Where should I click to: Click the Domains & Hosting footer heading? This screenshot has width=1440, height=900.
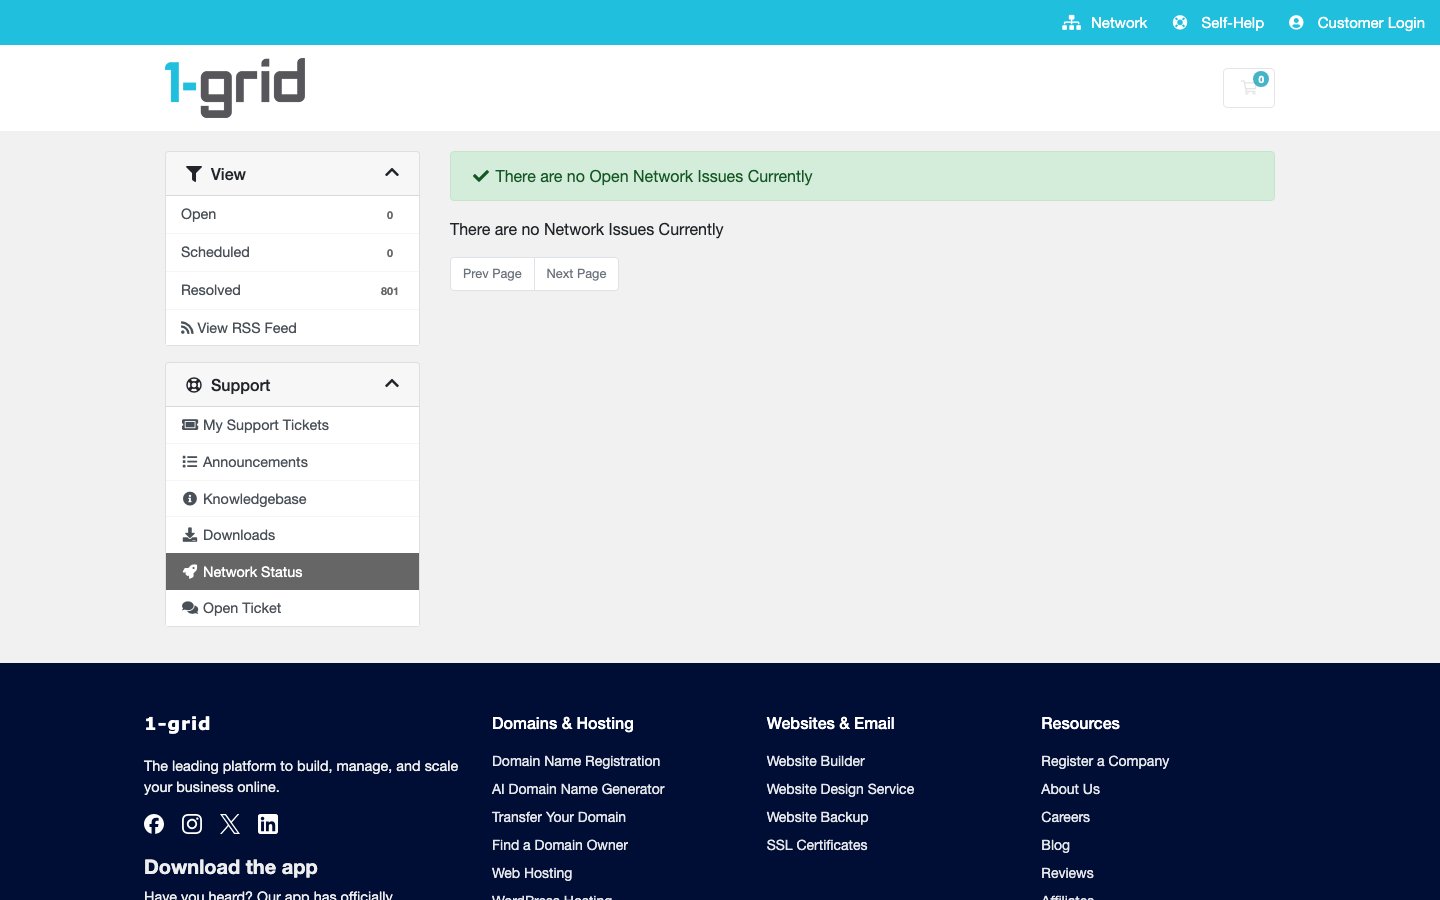pos(563,724)
